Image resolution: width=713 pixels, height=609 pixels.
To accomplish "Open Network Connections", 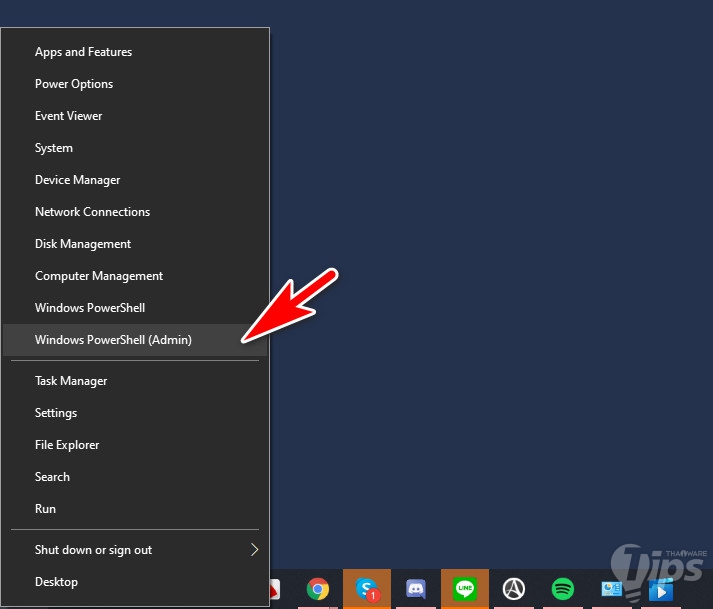I will pos(135,212).
